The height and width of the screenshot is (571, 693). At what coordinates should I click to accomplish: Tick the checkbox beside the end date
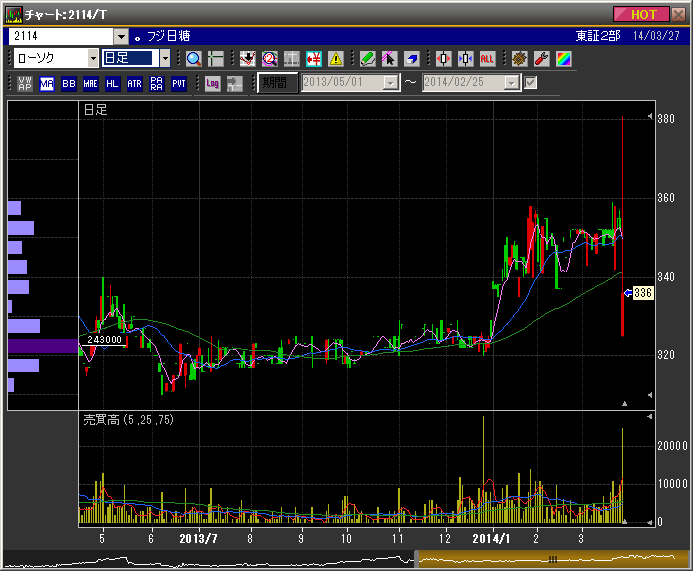pos(531,83)
